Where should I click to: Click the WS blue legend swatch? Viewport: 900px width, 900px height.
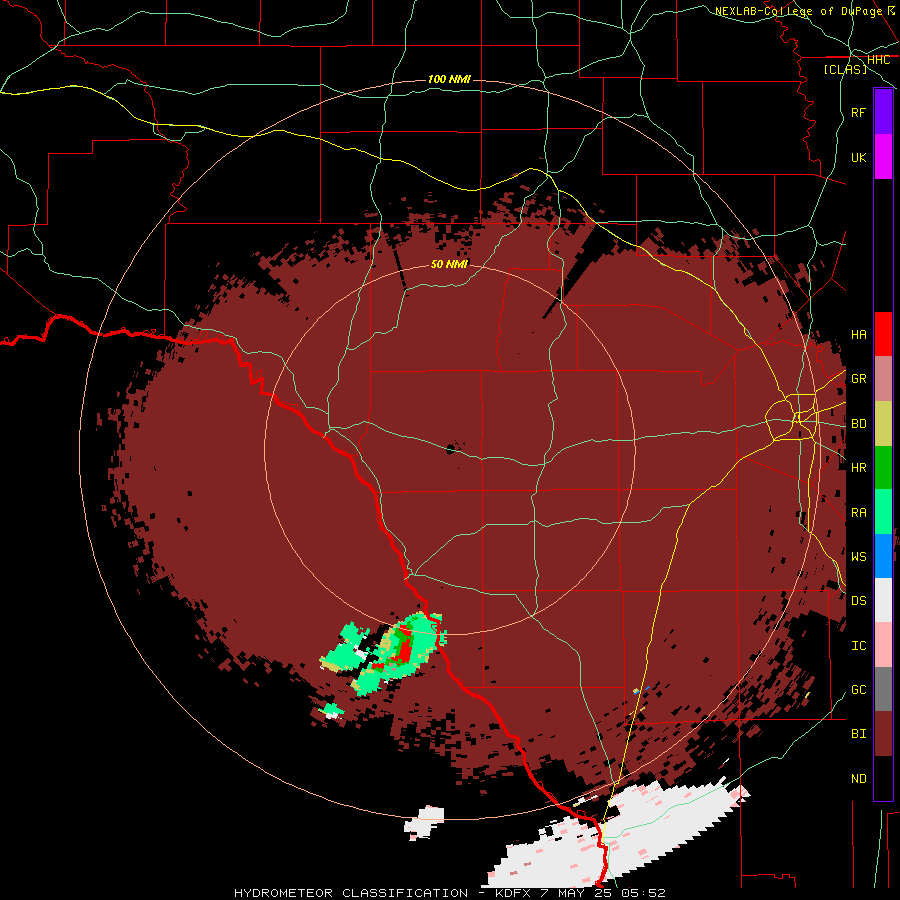(883, 556)
